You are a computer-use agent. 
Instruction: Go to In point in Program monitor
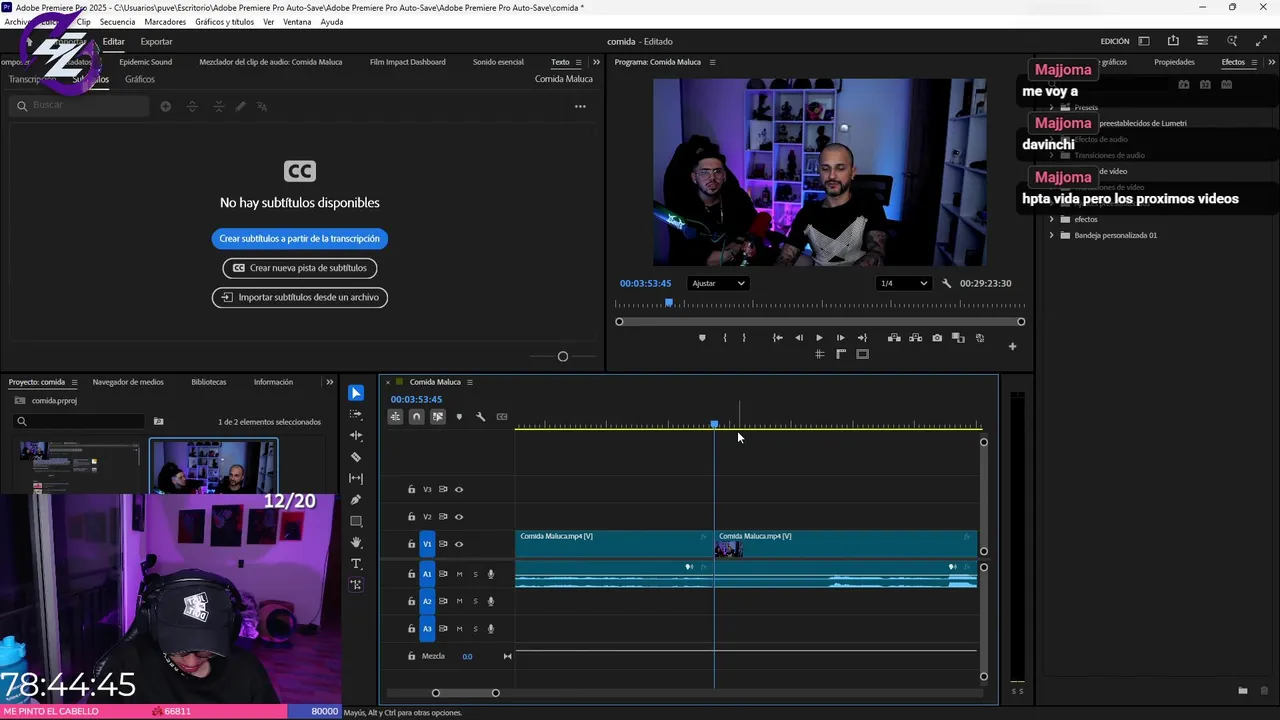click(x=777, y=338)
